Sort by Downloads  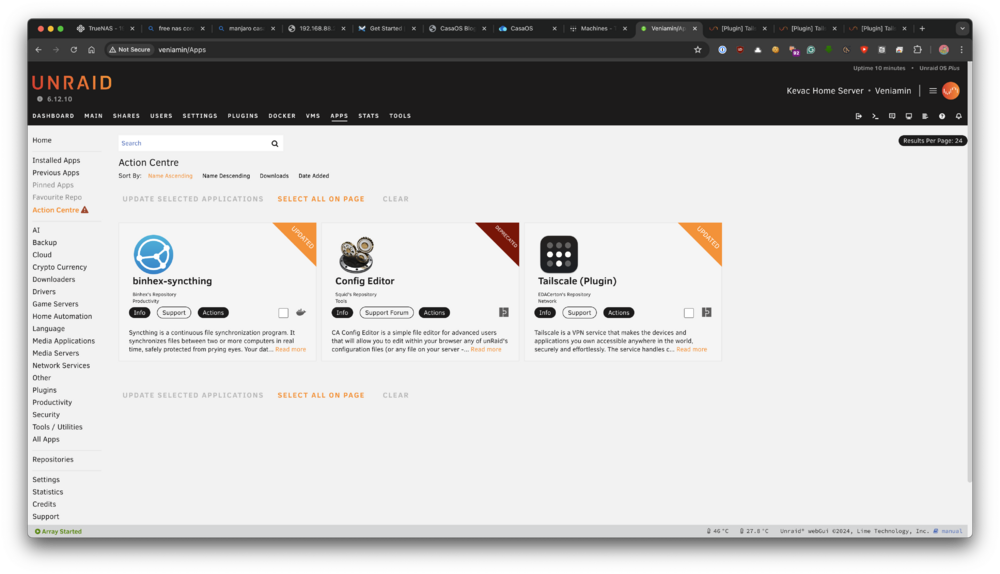click(274, 176)
